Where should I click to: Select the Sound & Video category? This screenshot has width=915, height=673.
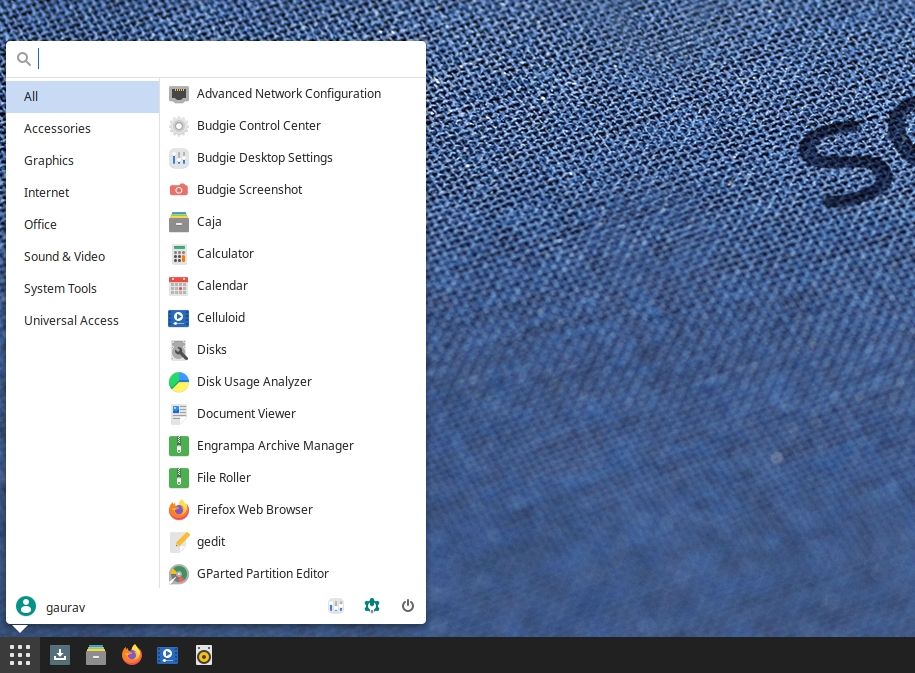pos(83,257)
